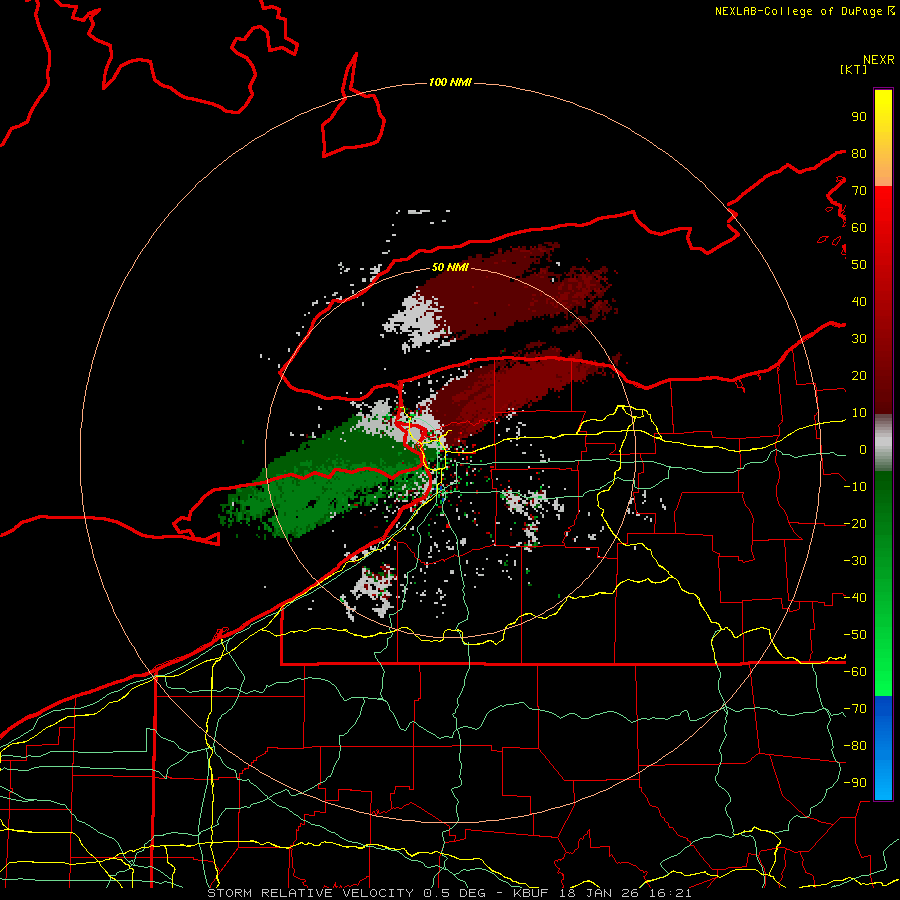Viewport: 900px width, 900px height.
Task: Click the -70 value on the velocity scale
Action: pos(855,709)
